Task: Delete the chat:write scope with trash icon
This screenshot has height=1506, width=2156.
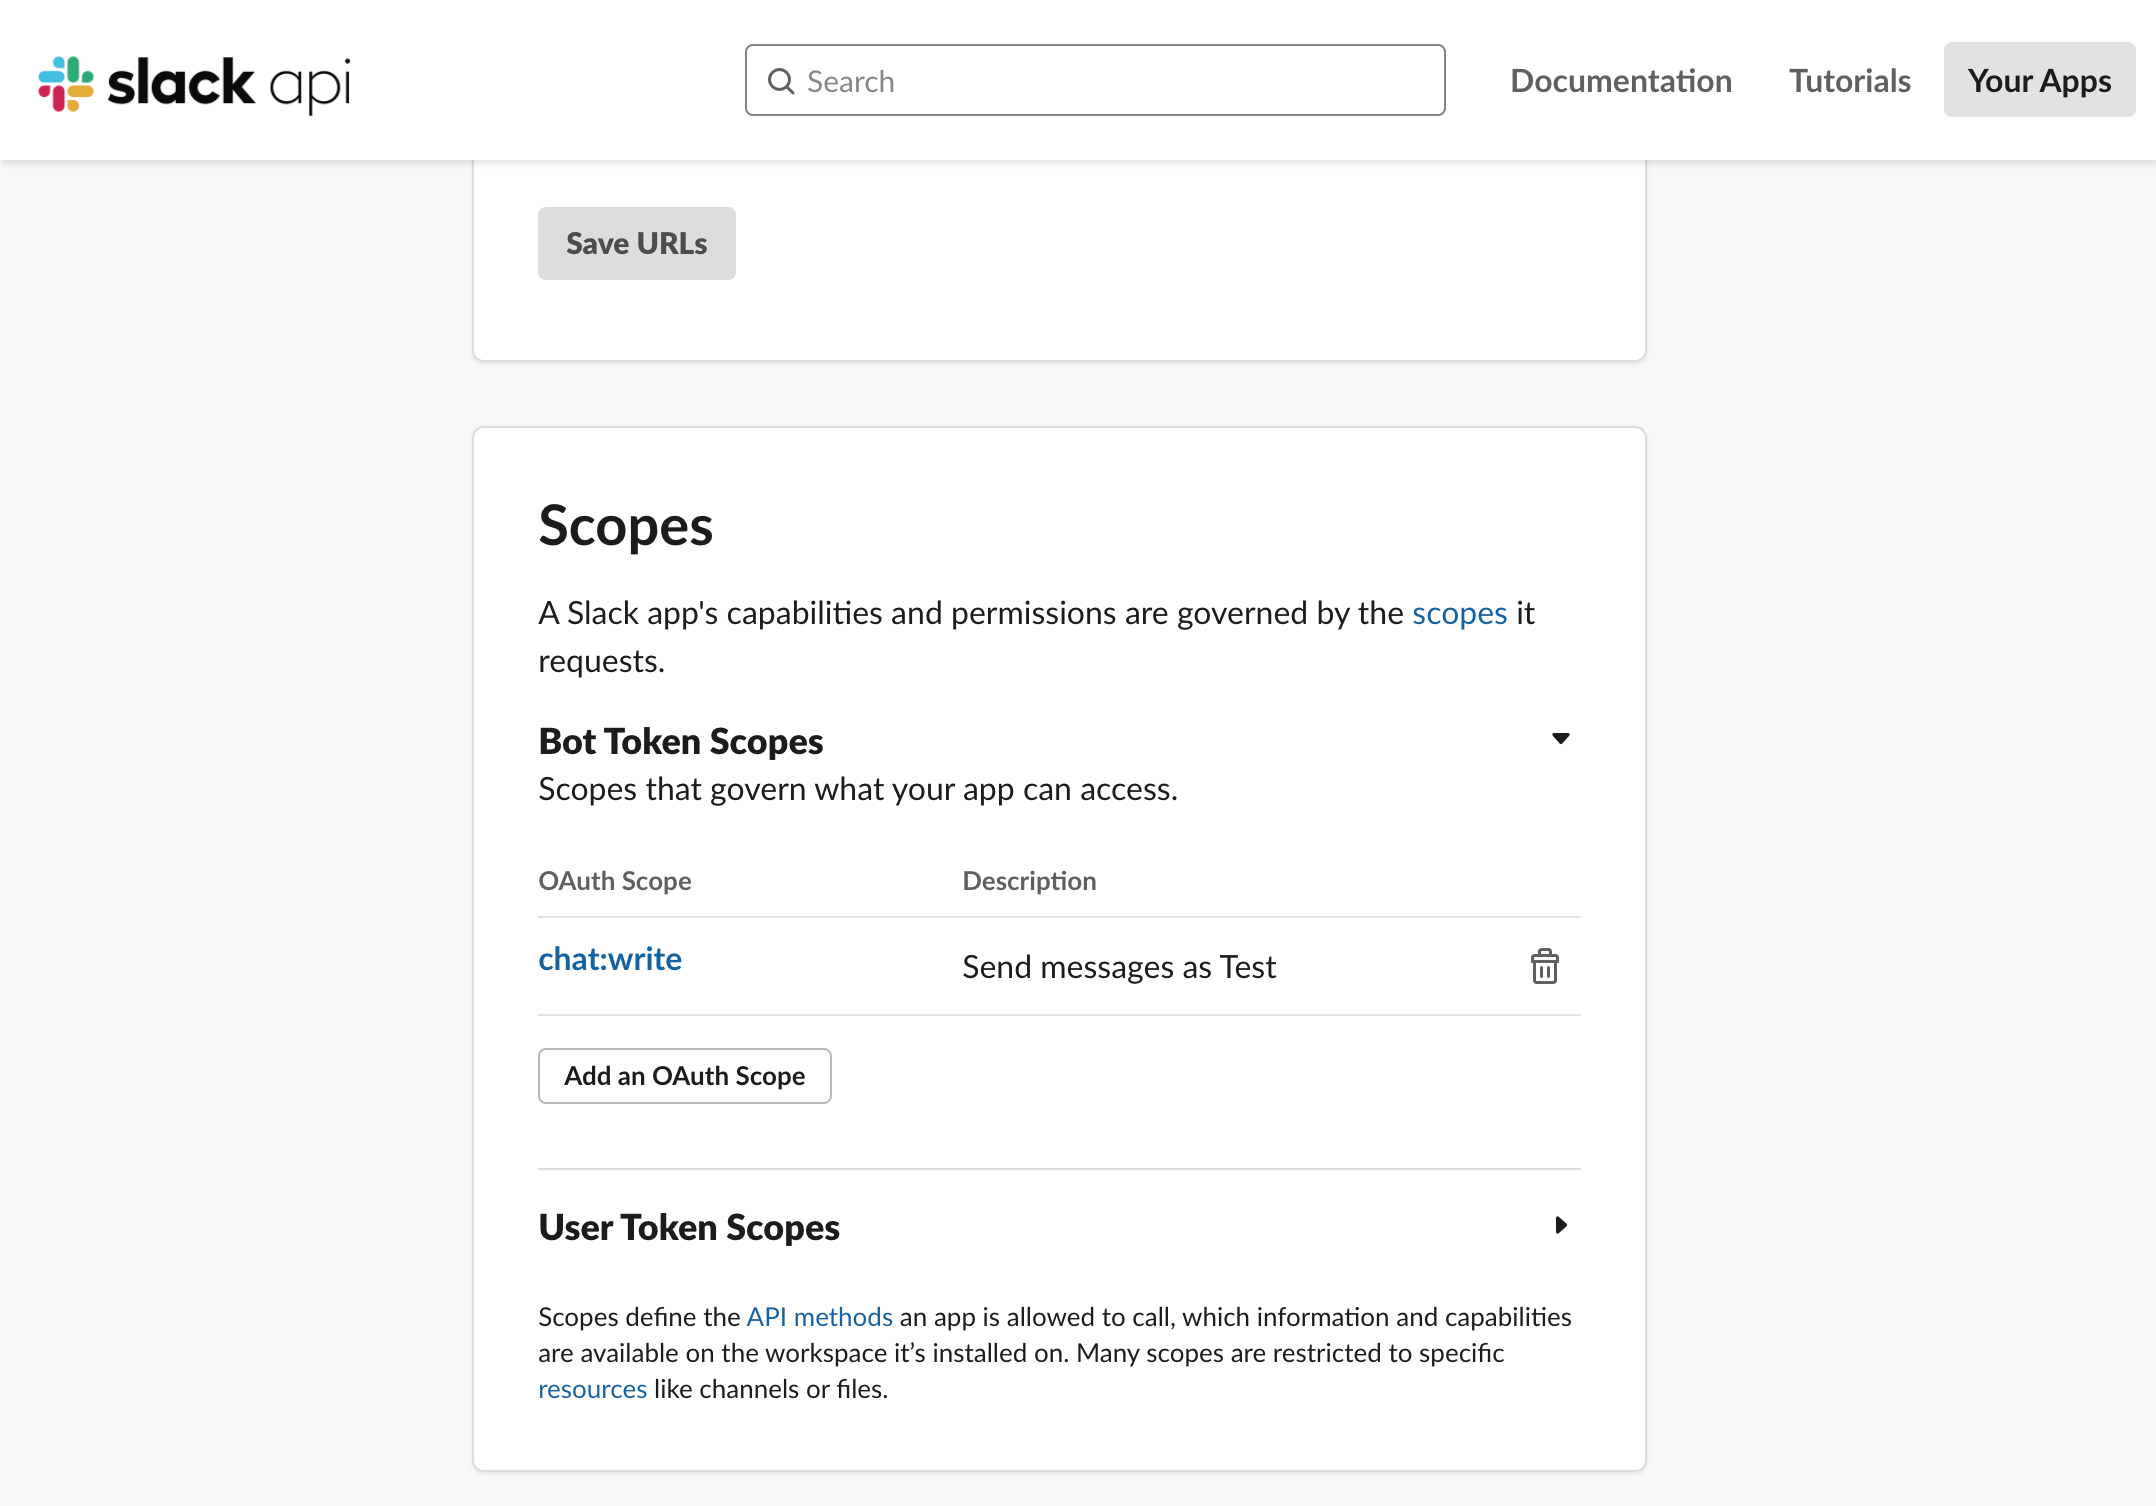Action: pos(1544,967)
